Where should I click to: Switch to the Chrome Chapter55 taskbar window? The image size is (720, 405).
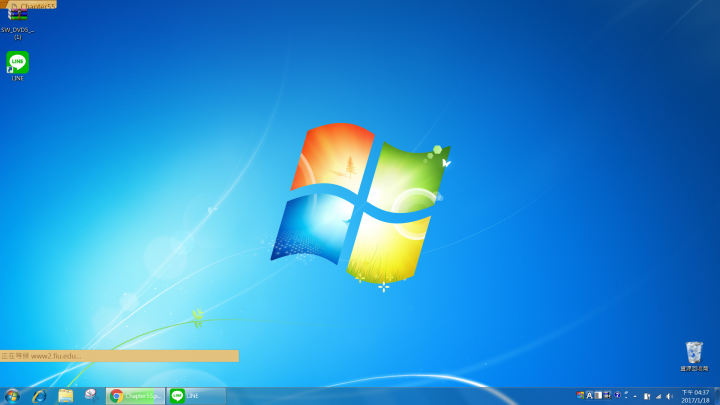(x=135, y=396)
